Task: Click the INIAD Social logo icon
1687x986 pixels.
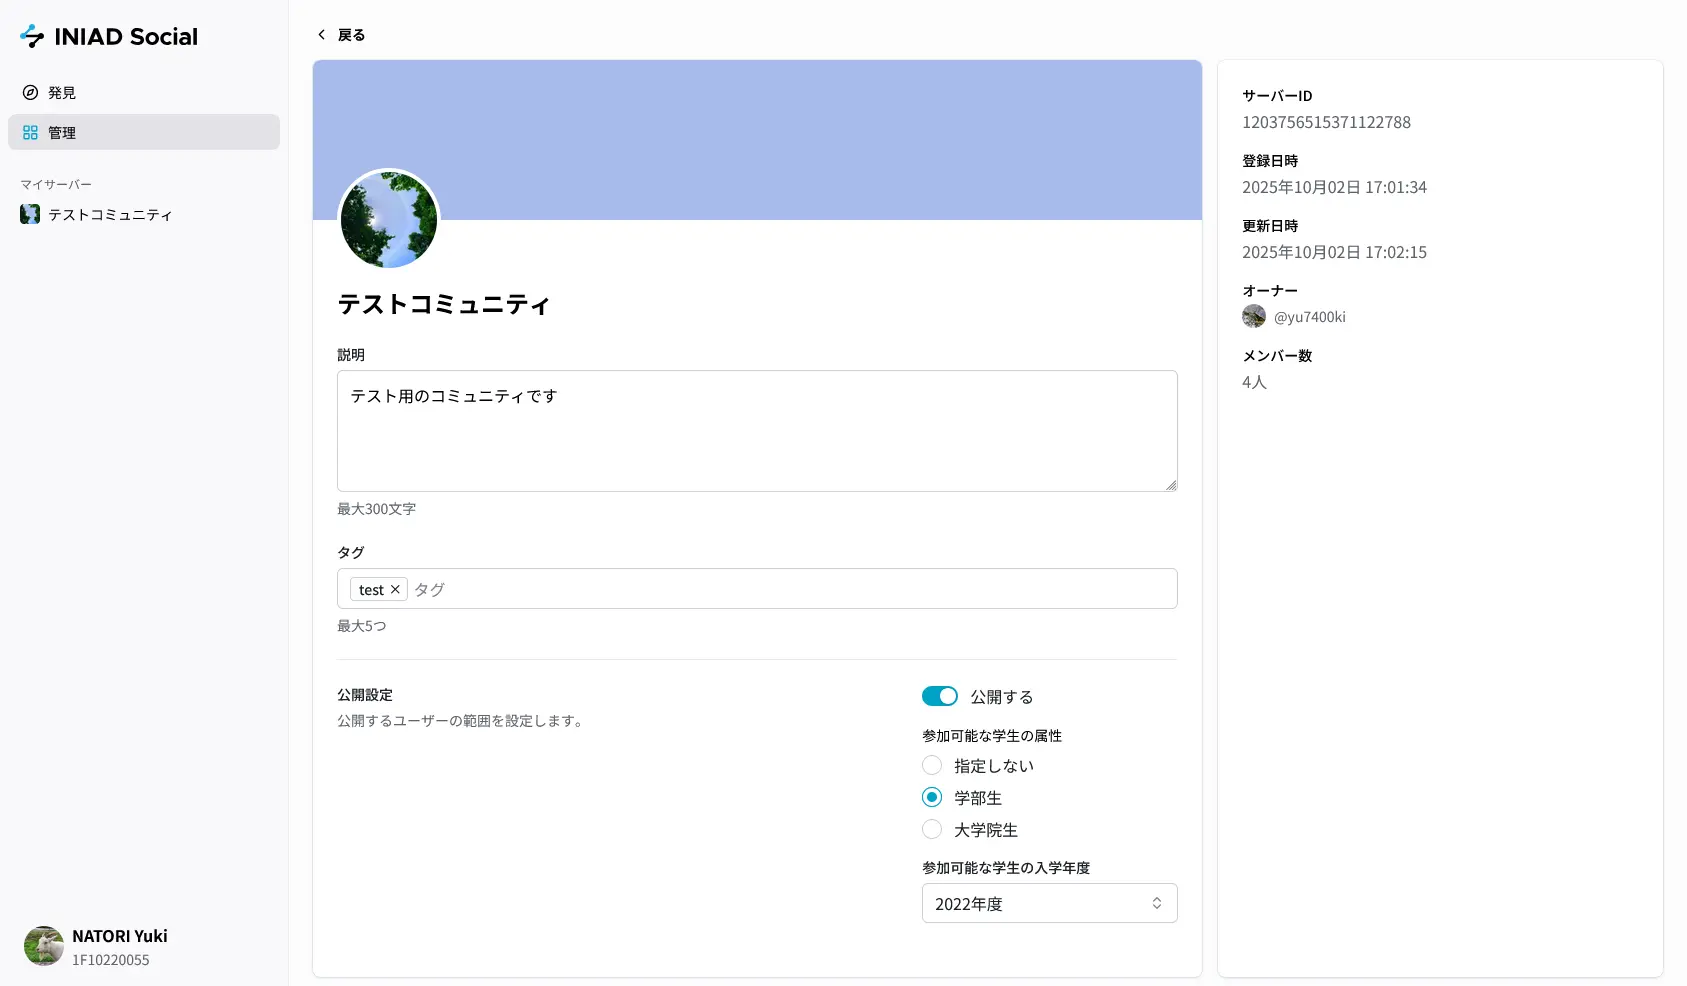Action: (x=32, y=36)
